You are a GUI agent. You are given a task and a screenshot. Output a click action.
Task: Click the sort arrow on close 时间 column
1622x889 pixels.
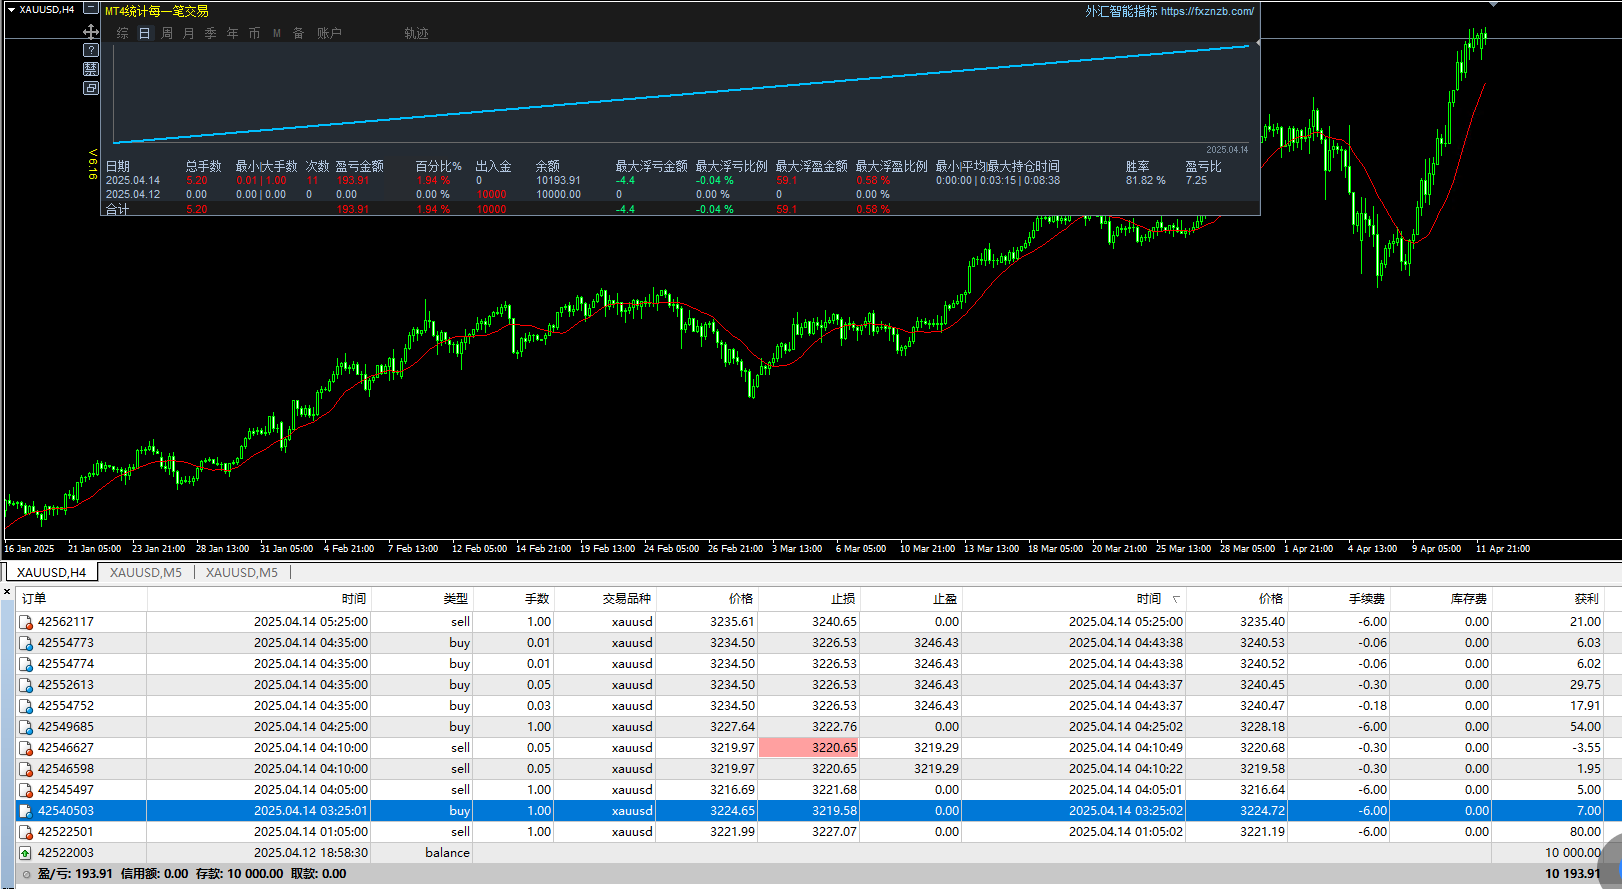tap(1176, 599)
